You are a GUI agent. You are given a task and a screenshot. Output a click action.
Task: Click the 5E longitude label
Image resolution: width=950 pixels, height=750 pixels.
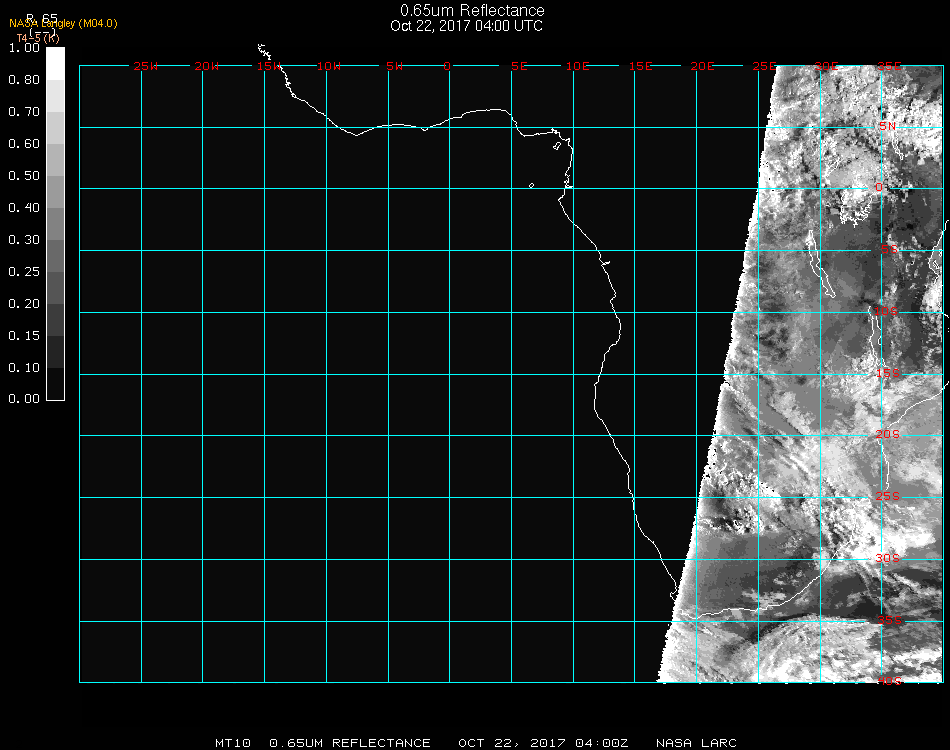(x=519, y=66)
